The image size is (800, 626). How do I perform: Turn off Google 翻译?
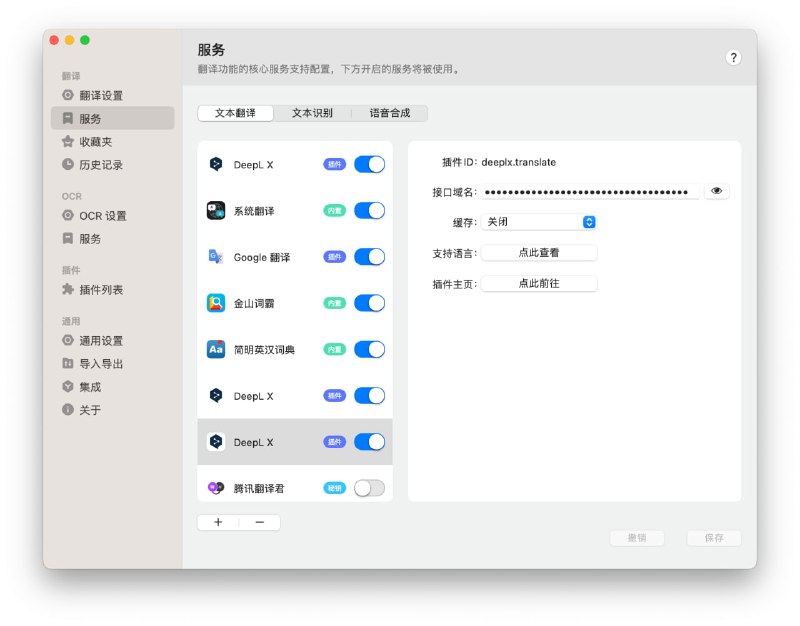coord(367,257)
